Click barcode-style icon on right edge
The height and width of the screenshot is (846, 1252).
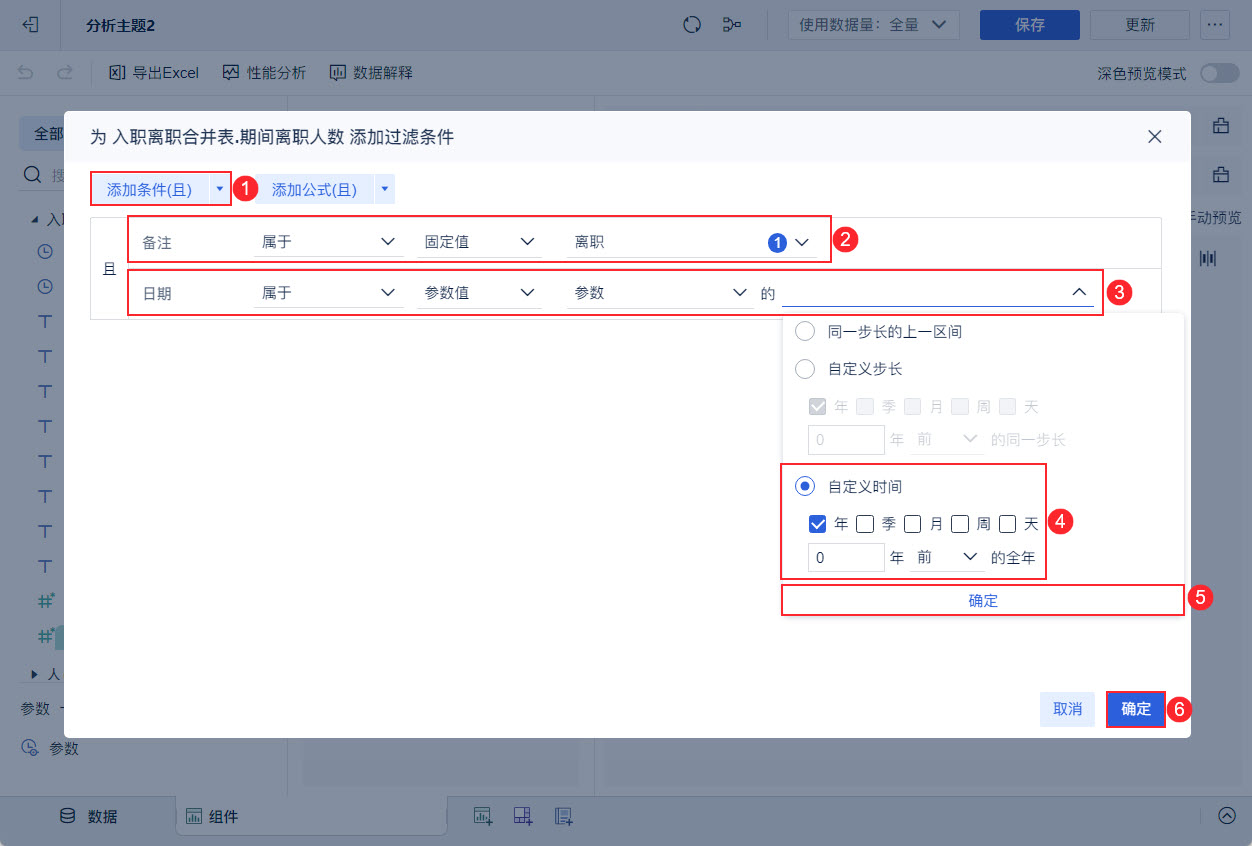tap(1208, 258)
